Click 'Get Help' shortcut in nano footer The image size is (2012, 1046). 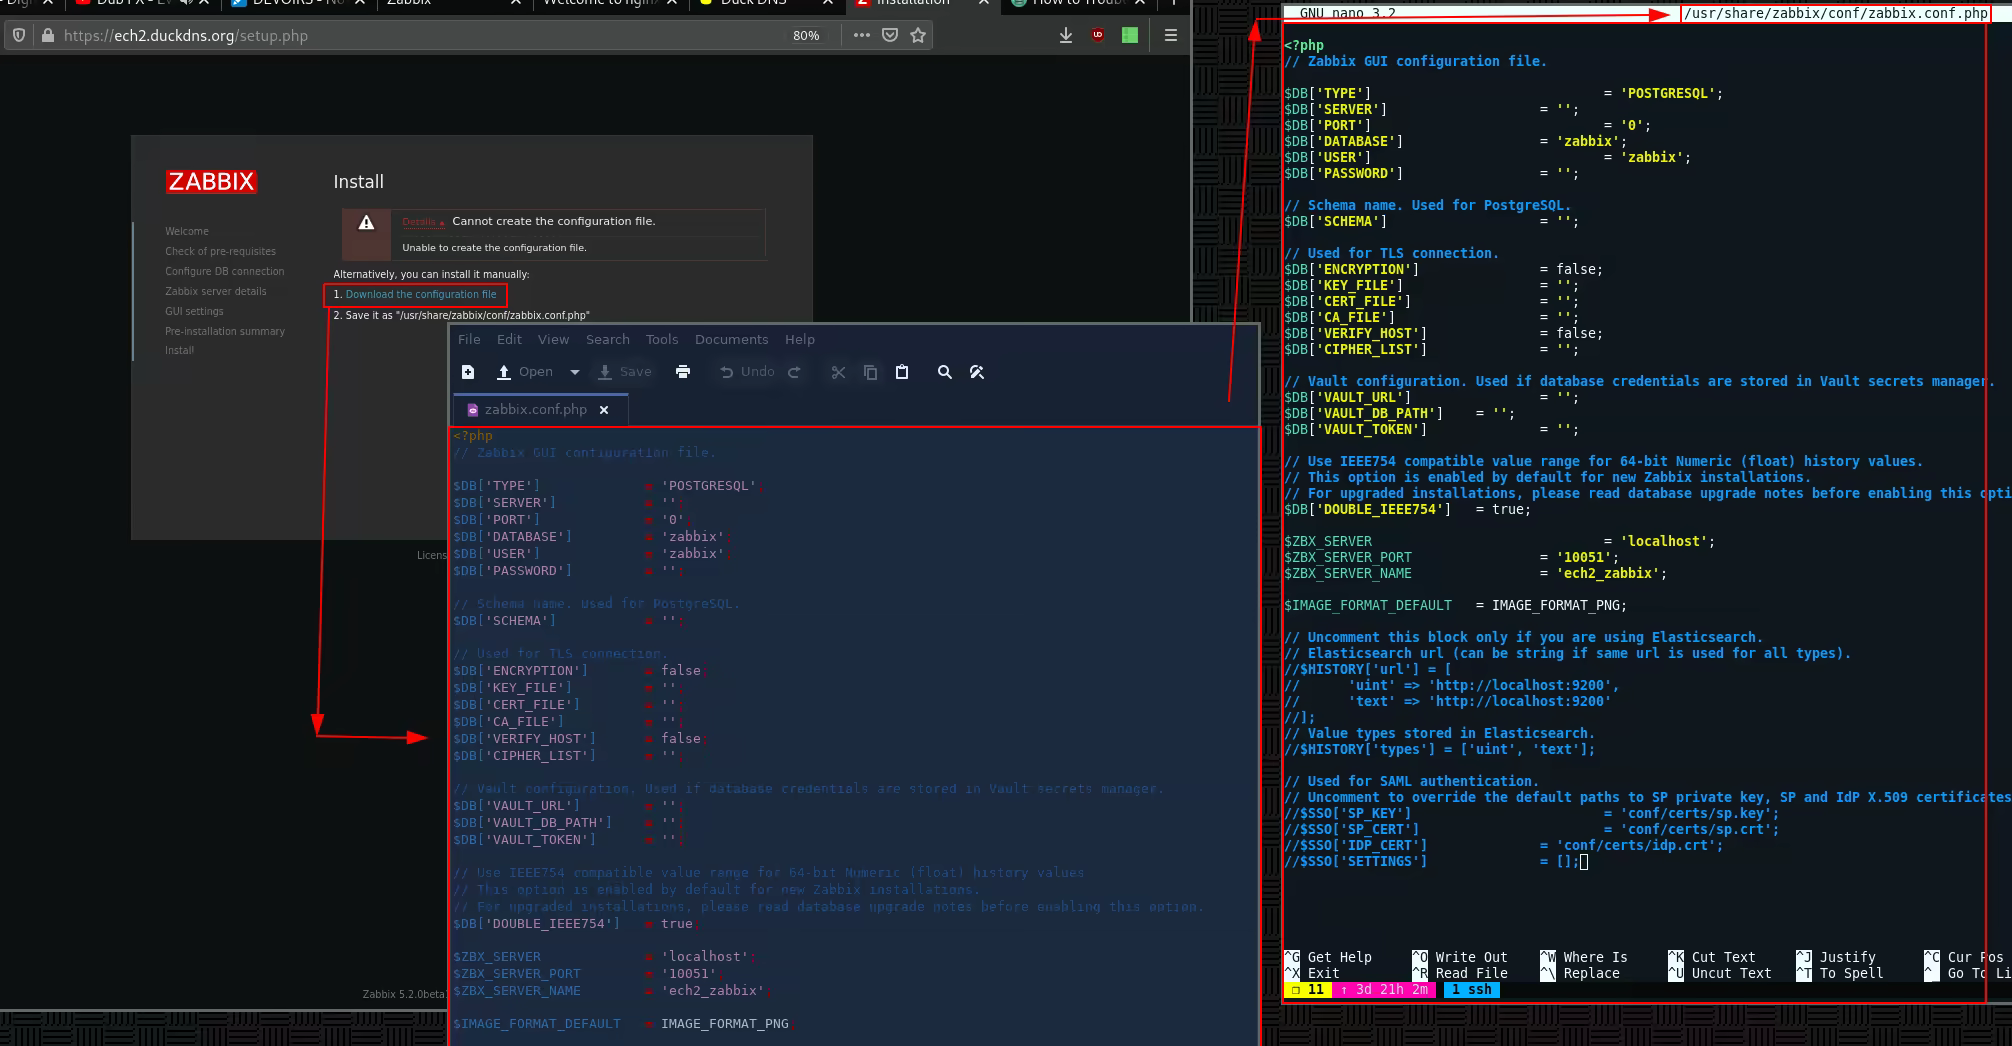point(1329,957)
